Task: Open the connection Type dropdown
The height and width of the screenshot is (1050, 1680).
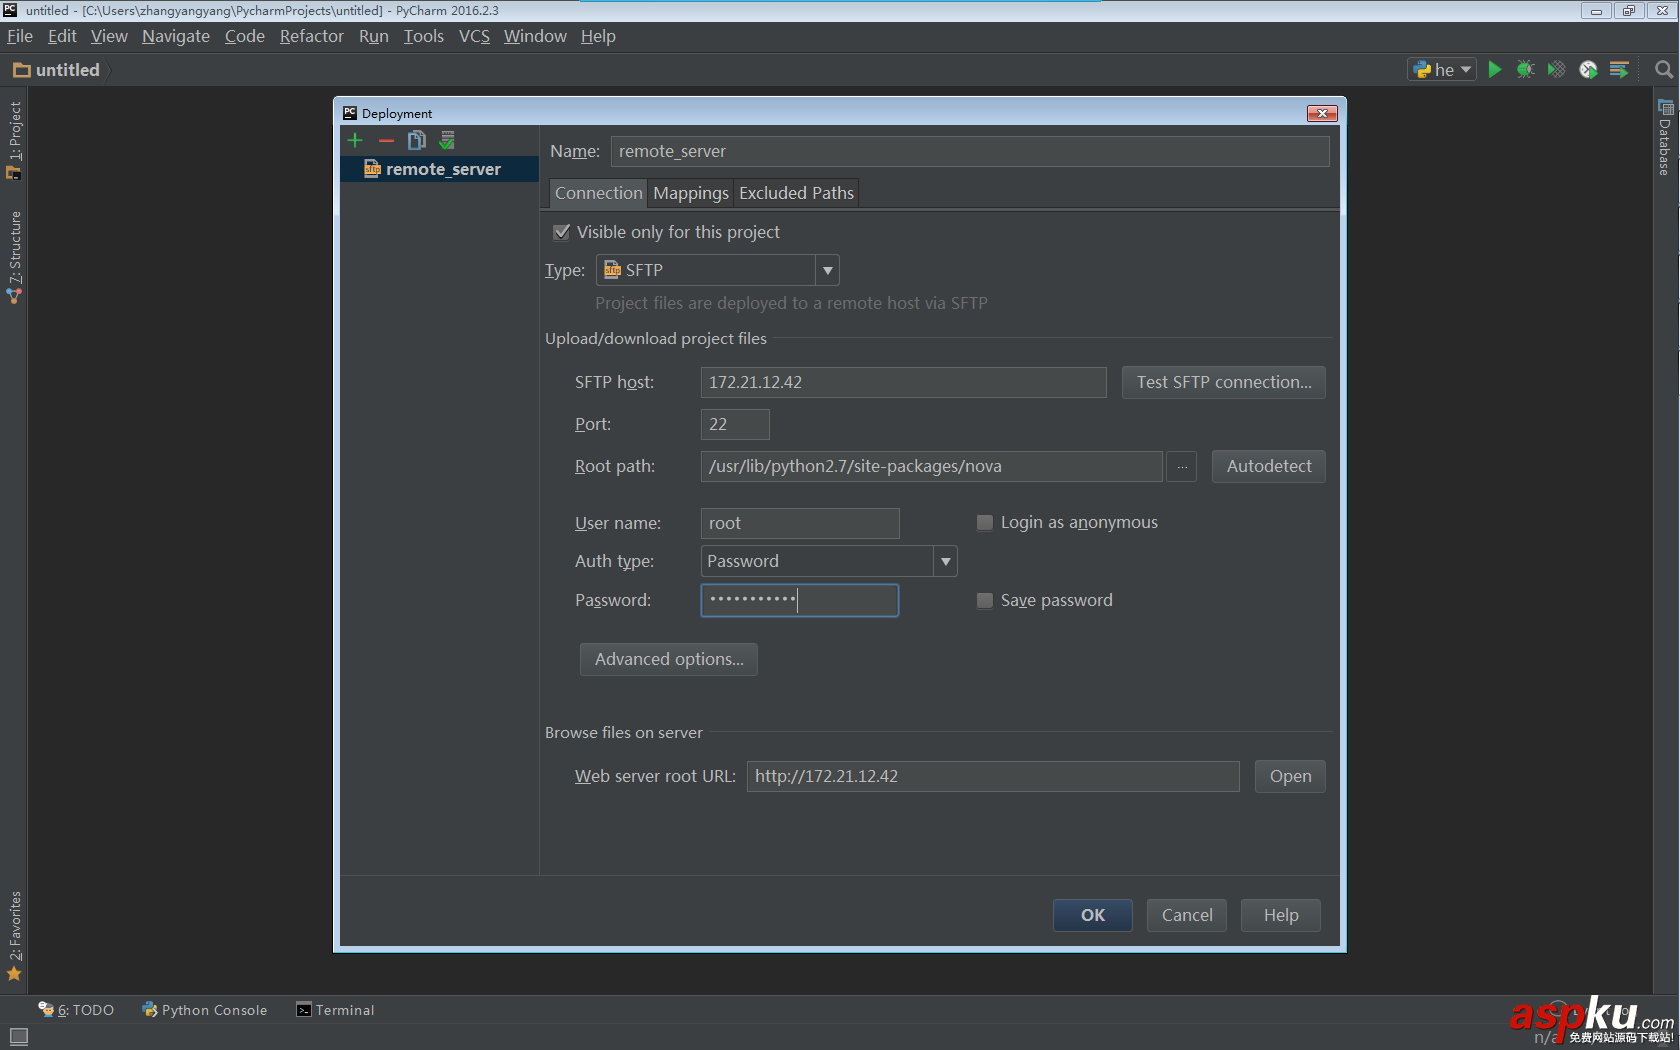Action: coord(827,269)
